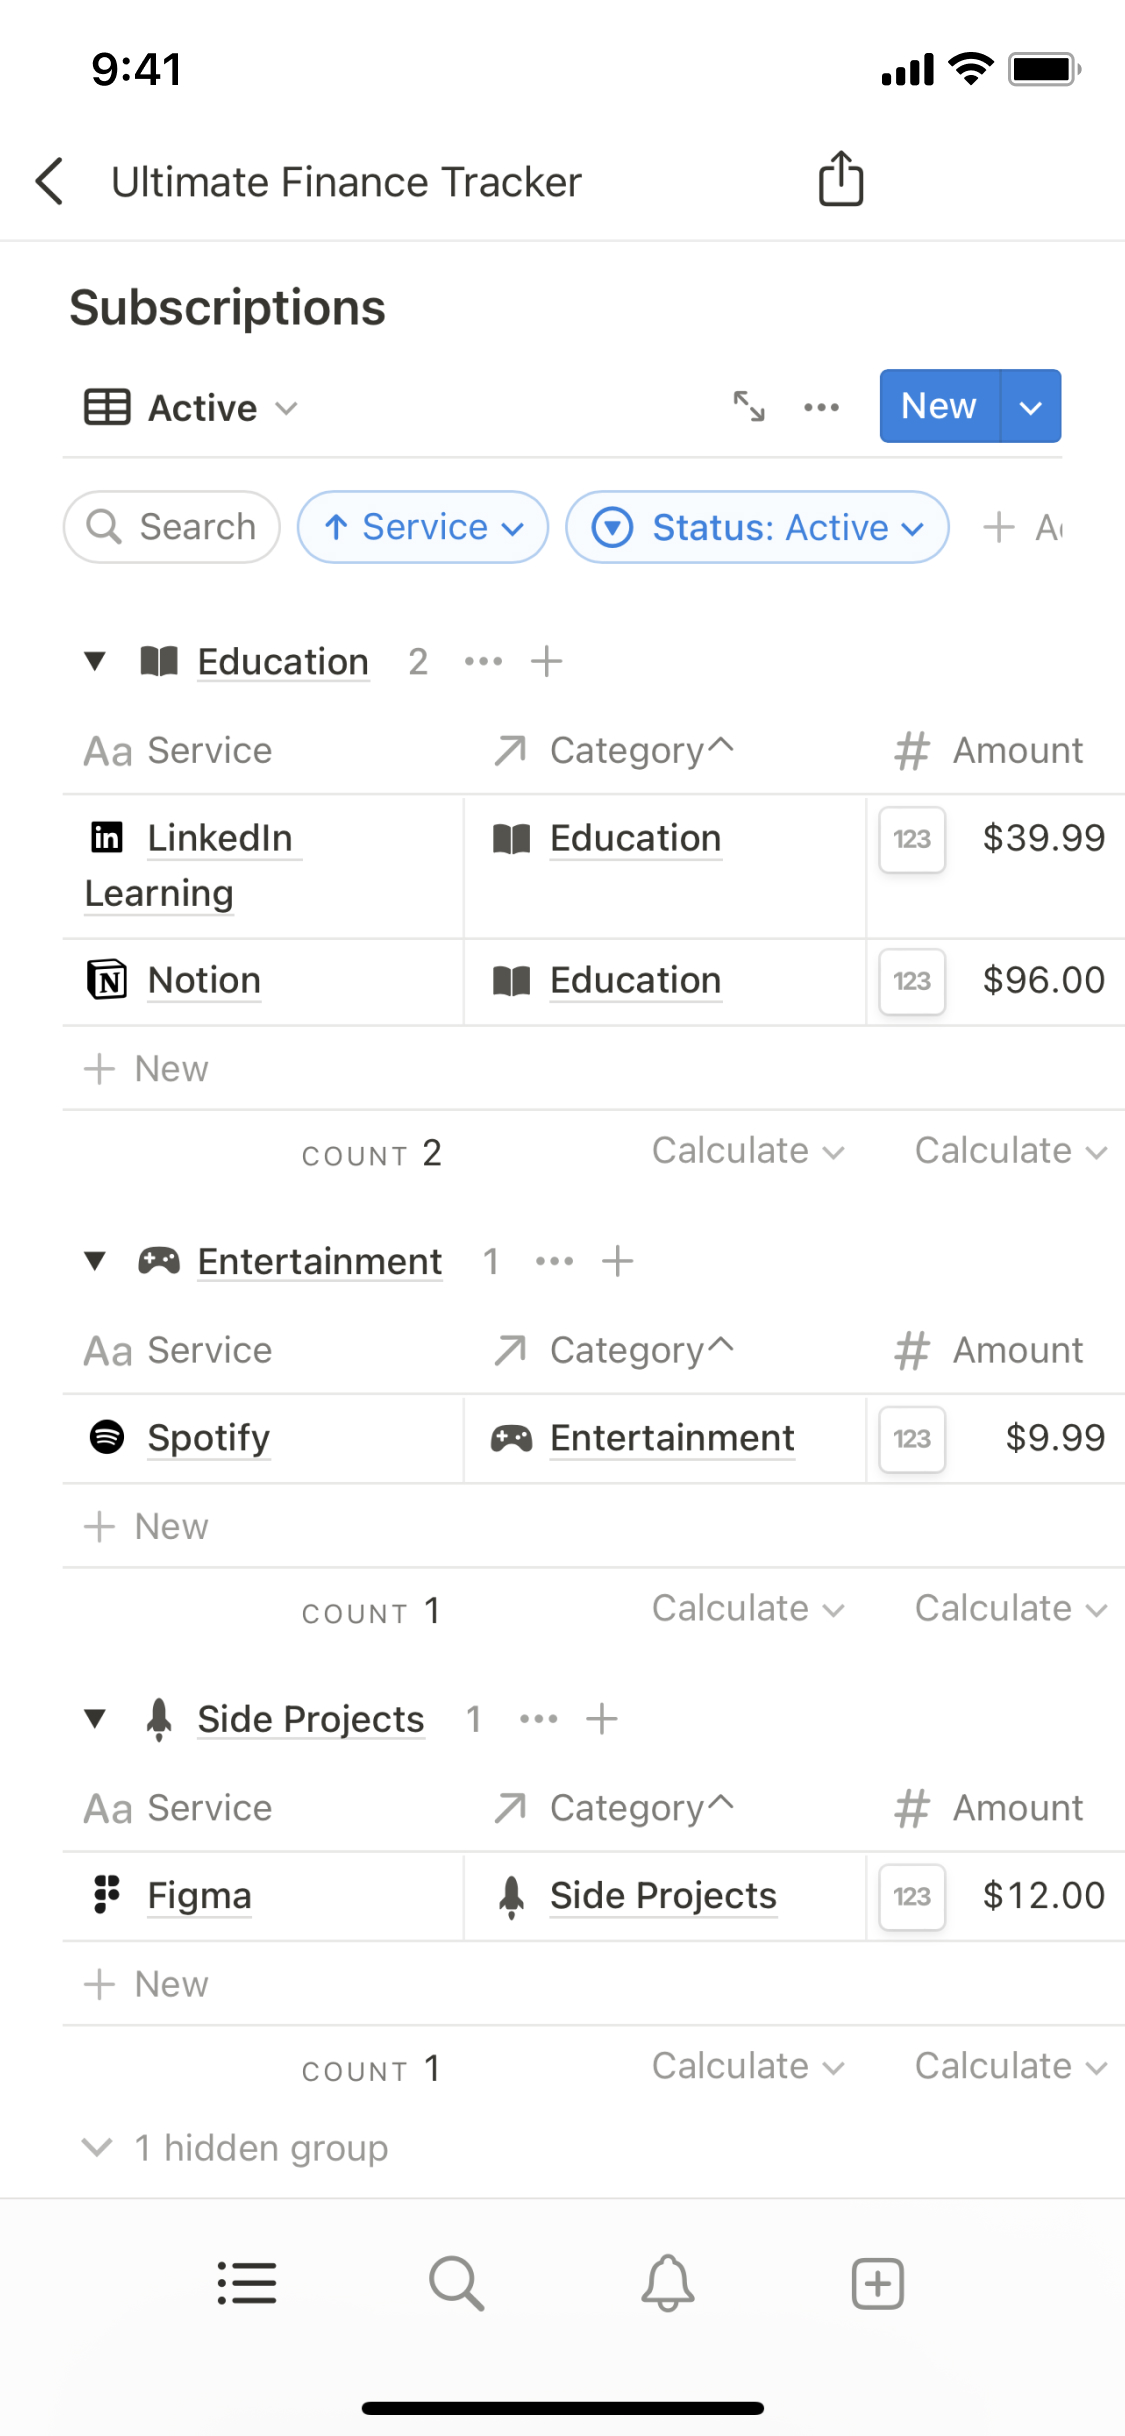Open the Active view switcher dropdown
The width and height of the screenshot is (1125, 2436).
coord(192,408)
